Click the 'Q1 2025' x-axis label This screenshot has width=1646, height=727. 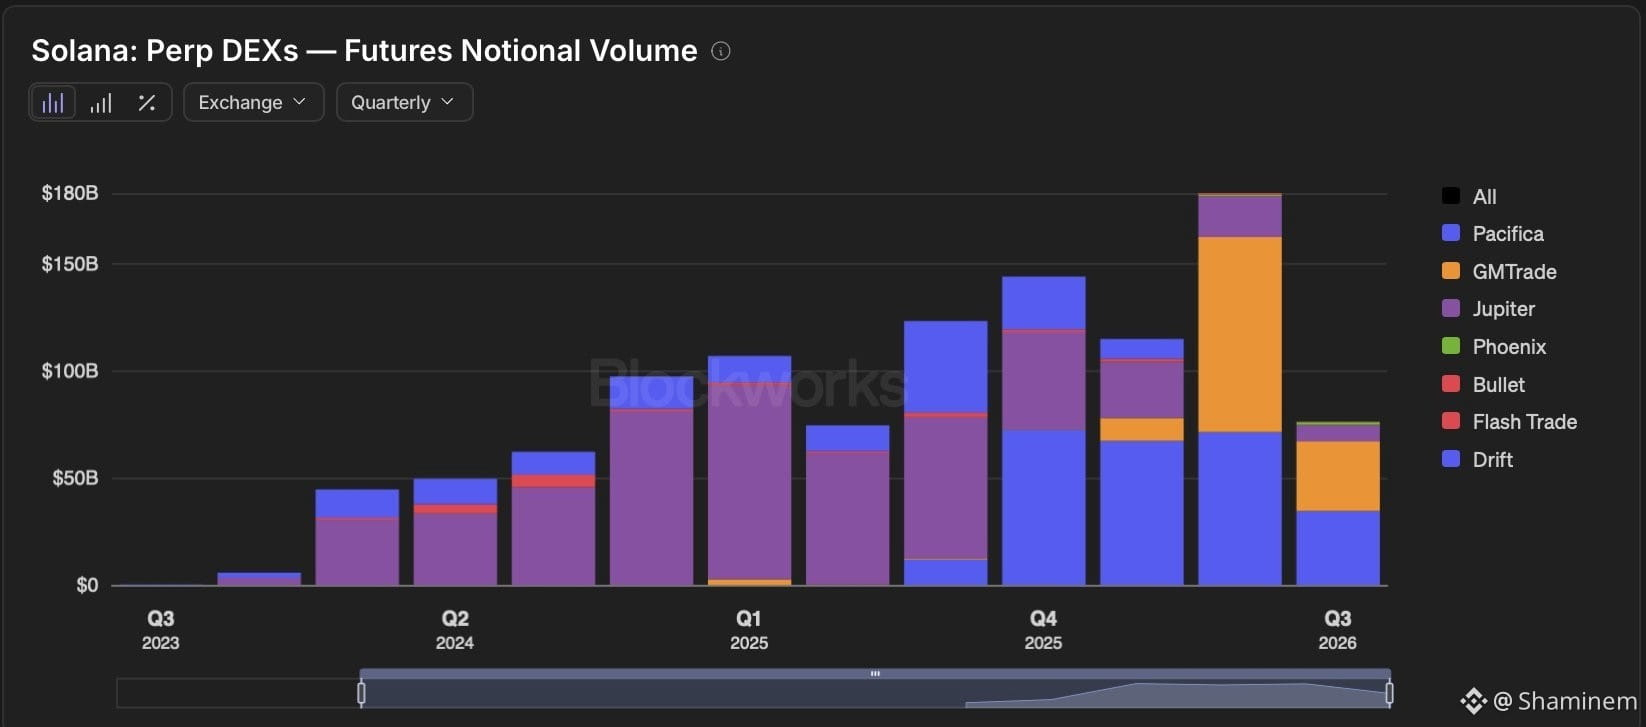749,630
